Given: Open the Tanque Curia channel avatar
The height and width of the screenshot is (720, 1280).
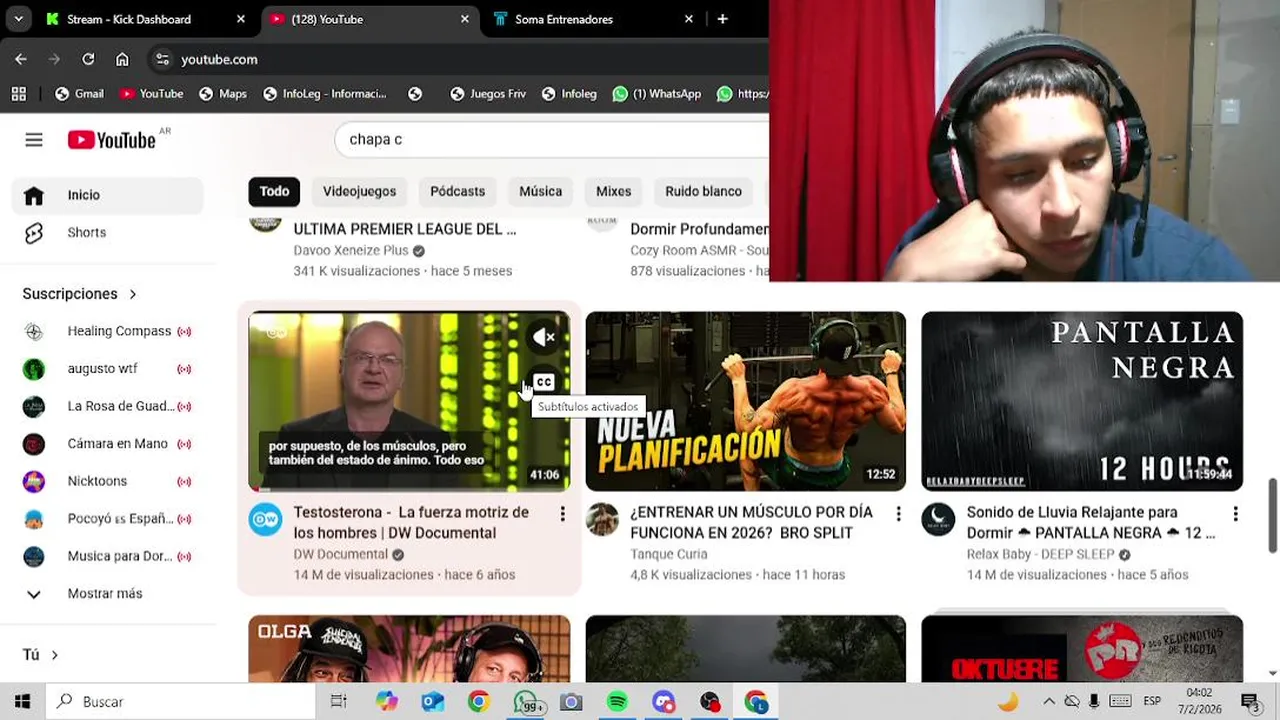Looking at the screenshot, I should 602,519.
